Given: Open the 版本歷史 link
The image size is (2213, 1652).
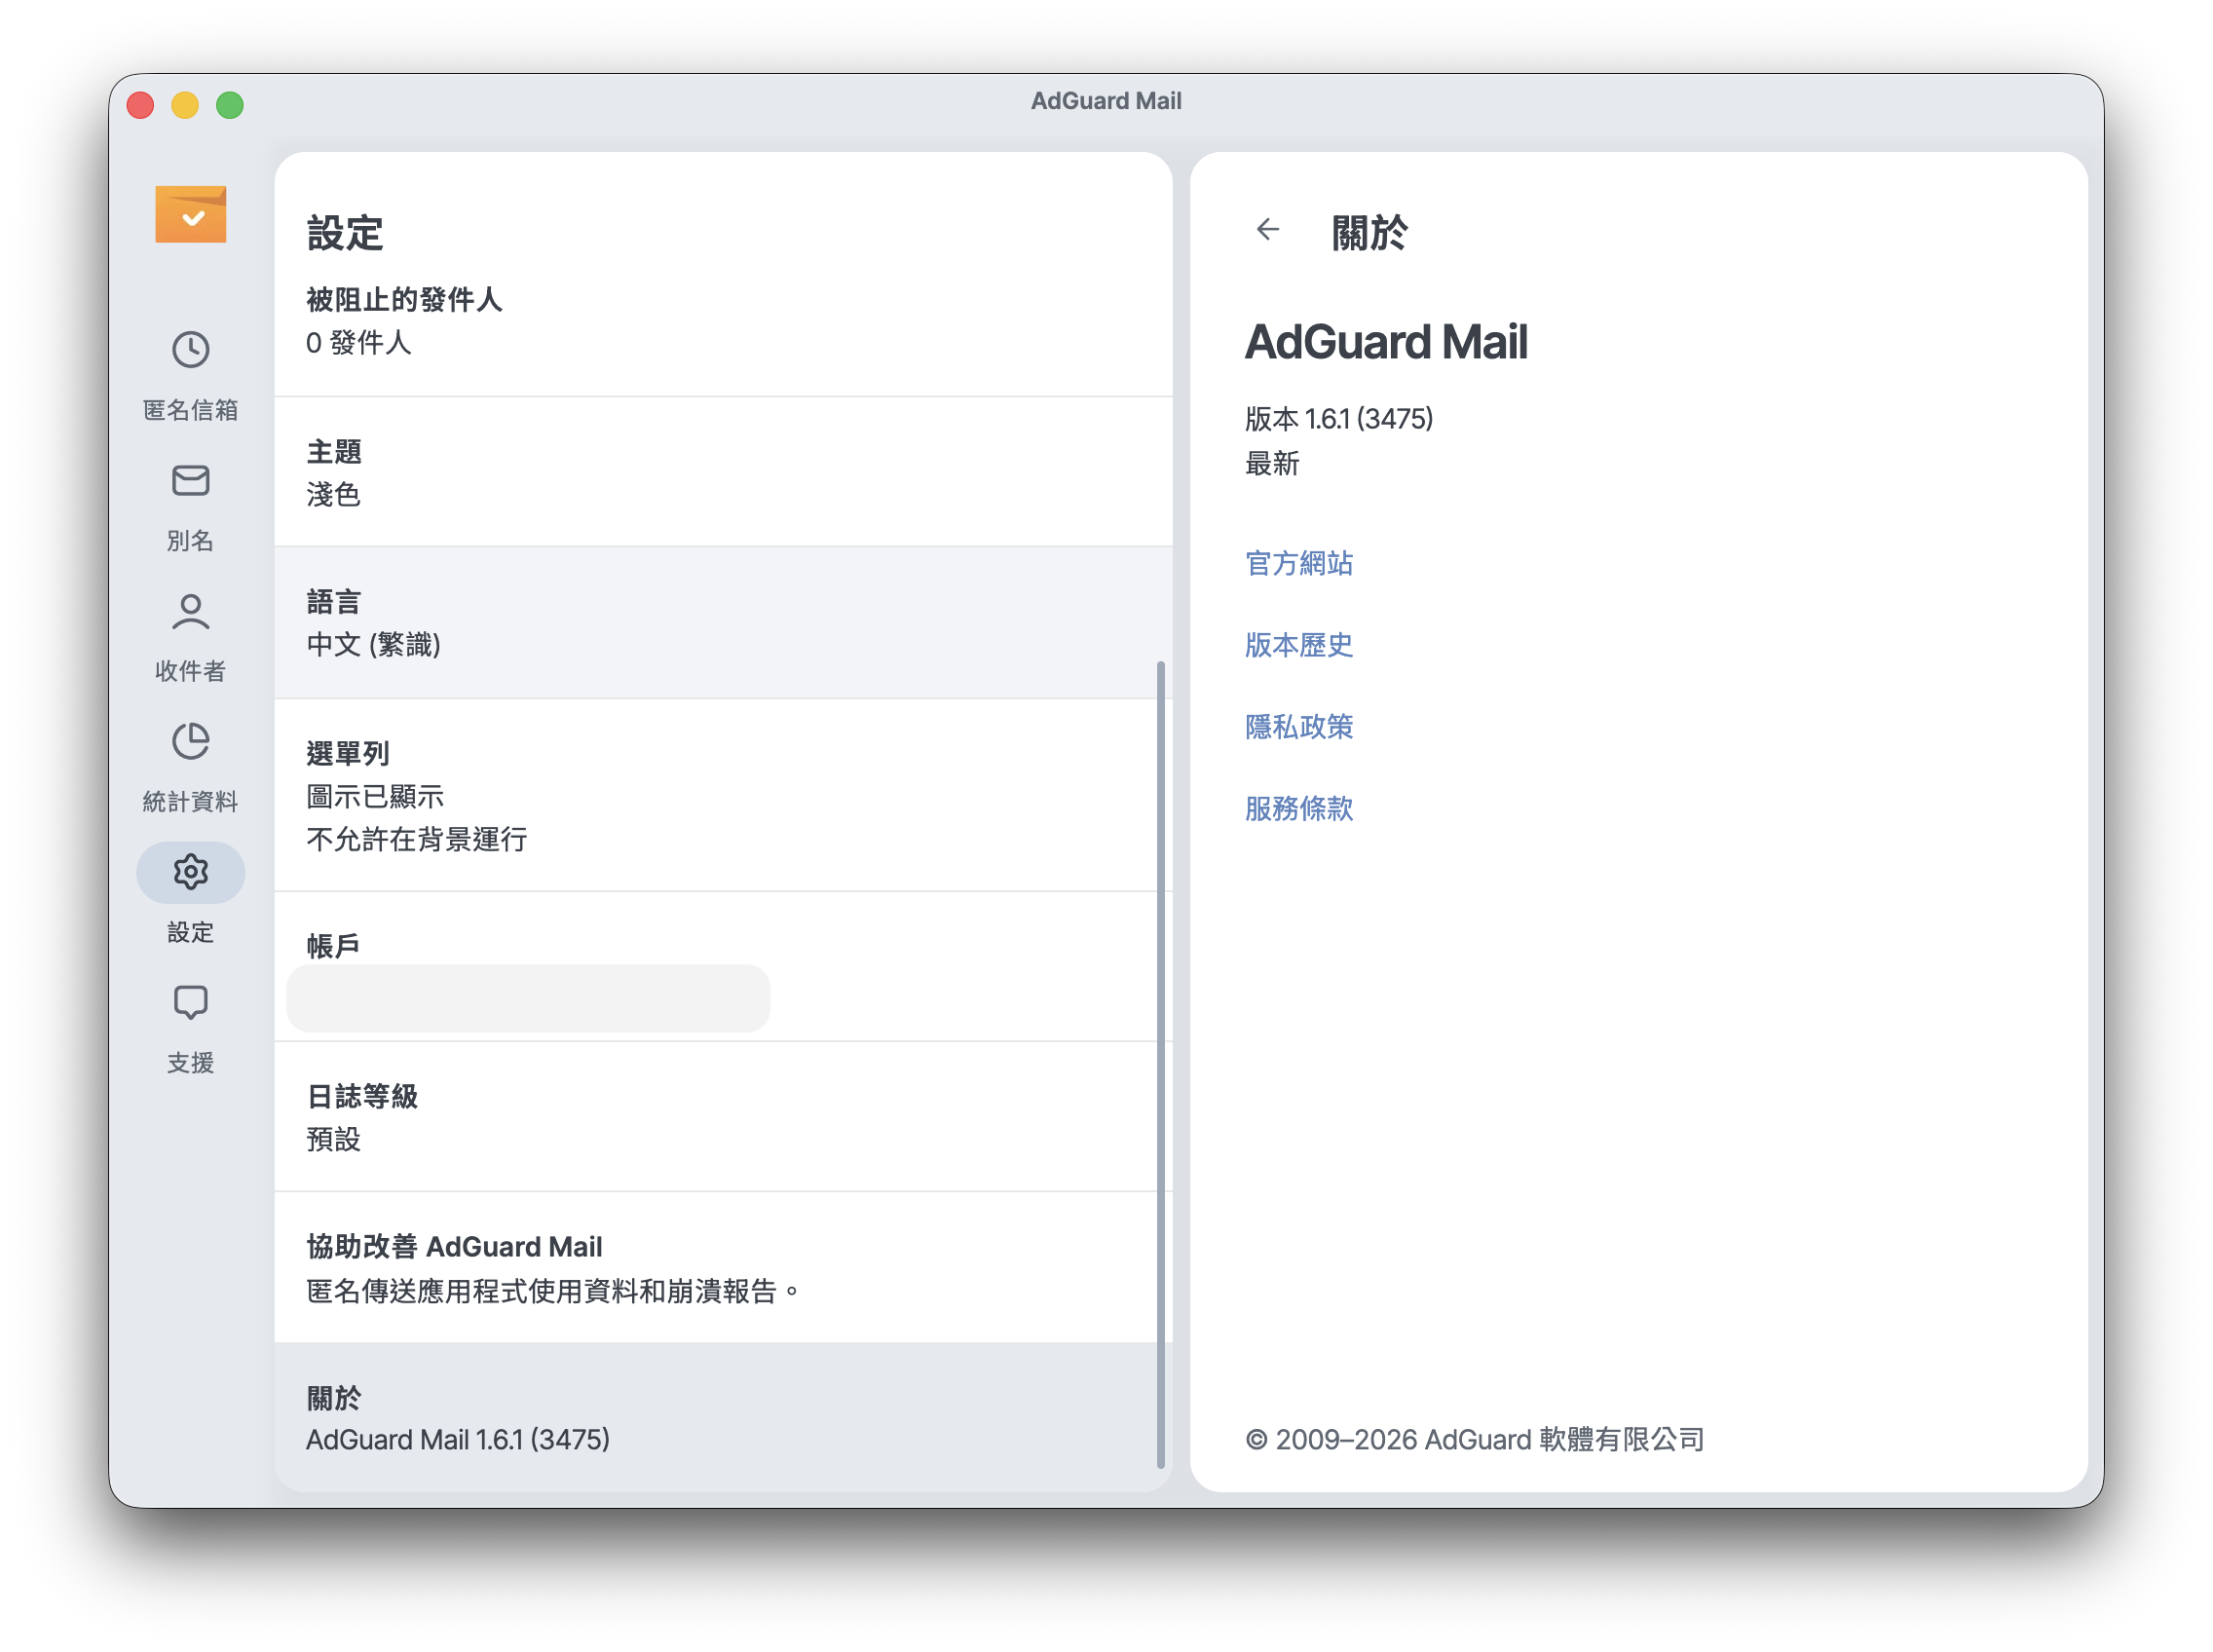Looking at the screenshot, I should [x=1298, y=645].
